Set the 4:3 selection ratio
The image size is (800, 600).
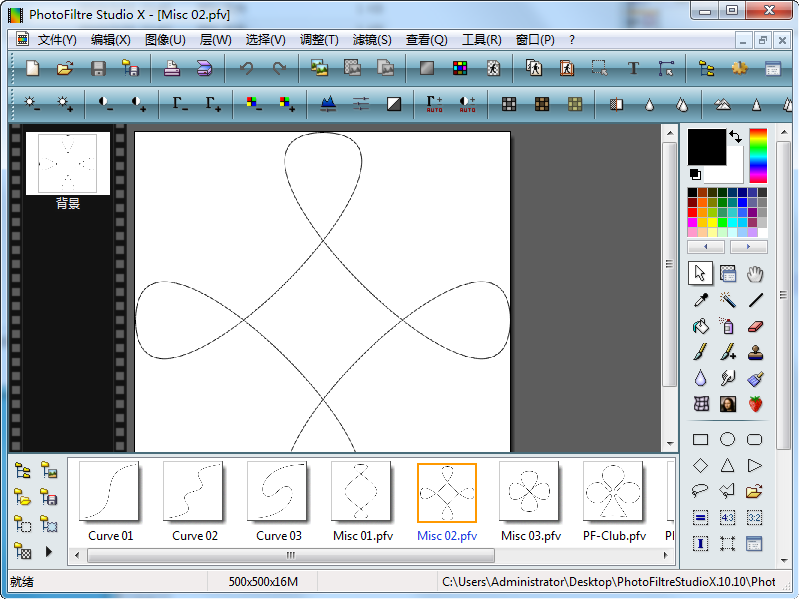[x=728, y=518]
